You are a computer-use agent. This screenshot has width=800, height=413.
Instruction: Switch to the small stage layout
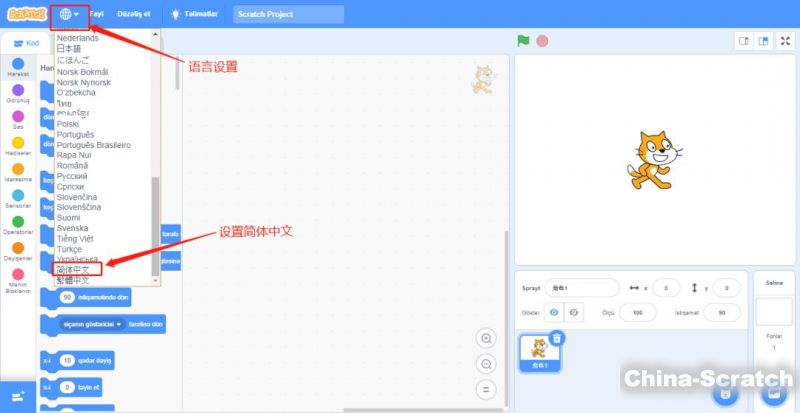(x=743, y=41)
